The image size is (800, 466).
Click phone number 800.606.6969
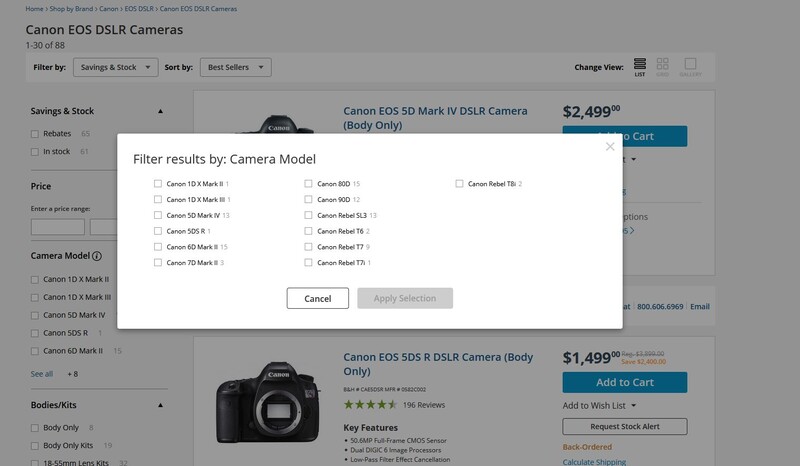660,307
